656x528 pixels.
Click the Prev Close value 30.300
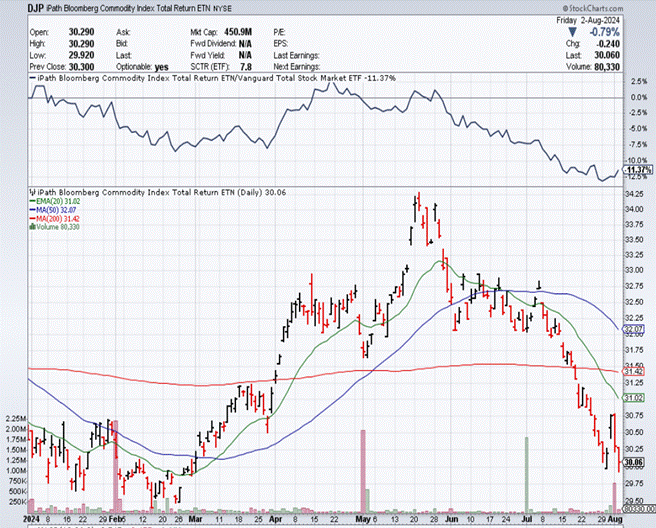click(82, 67)
